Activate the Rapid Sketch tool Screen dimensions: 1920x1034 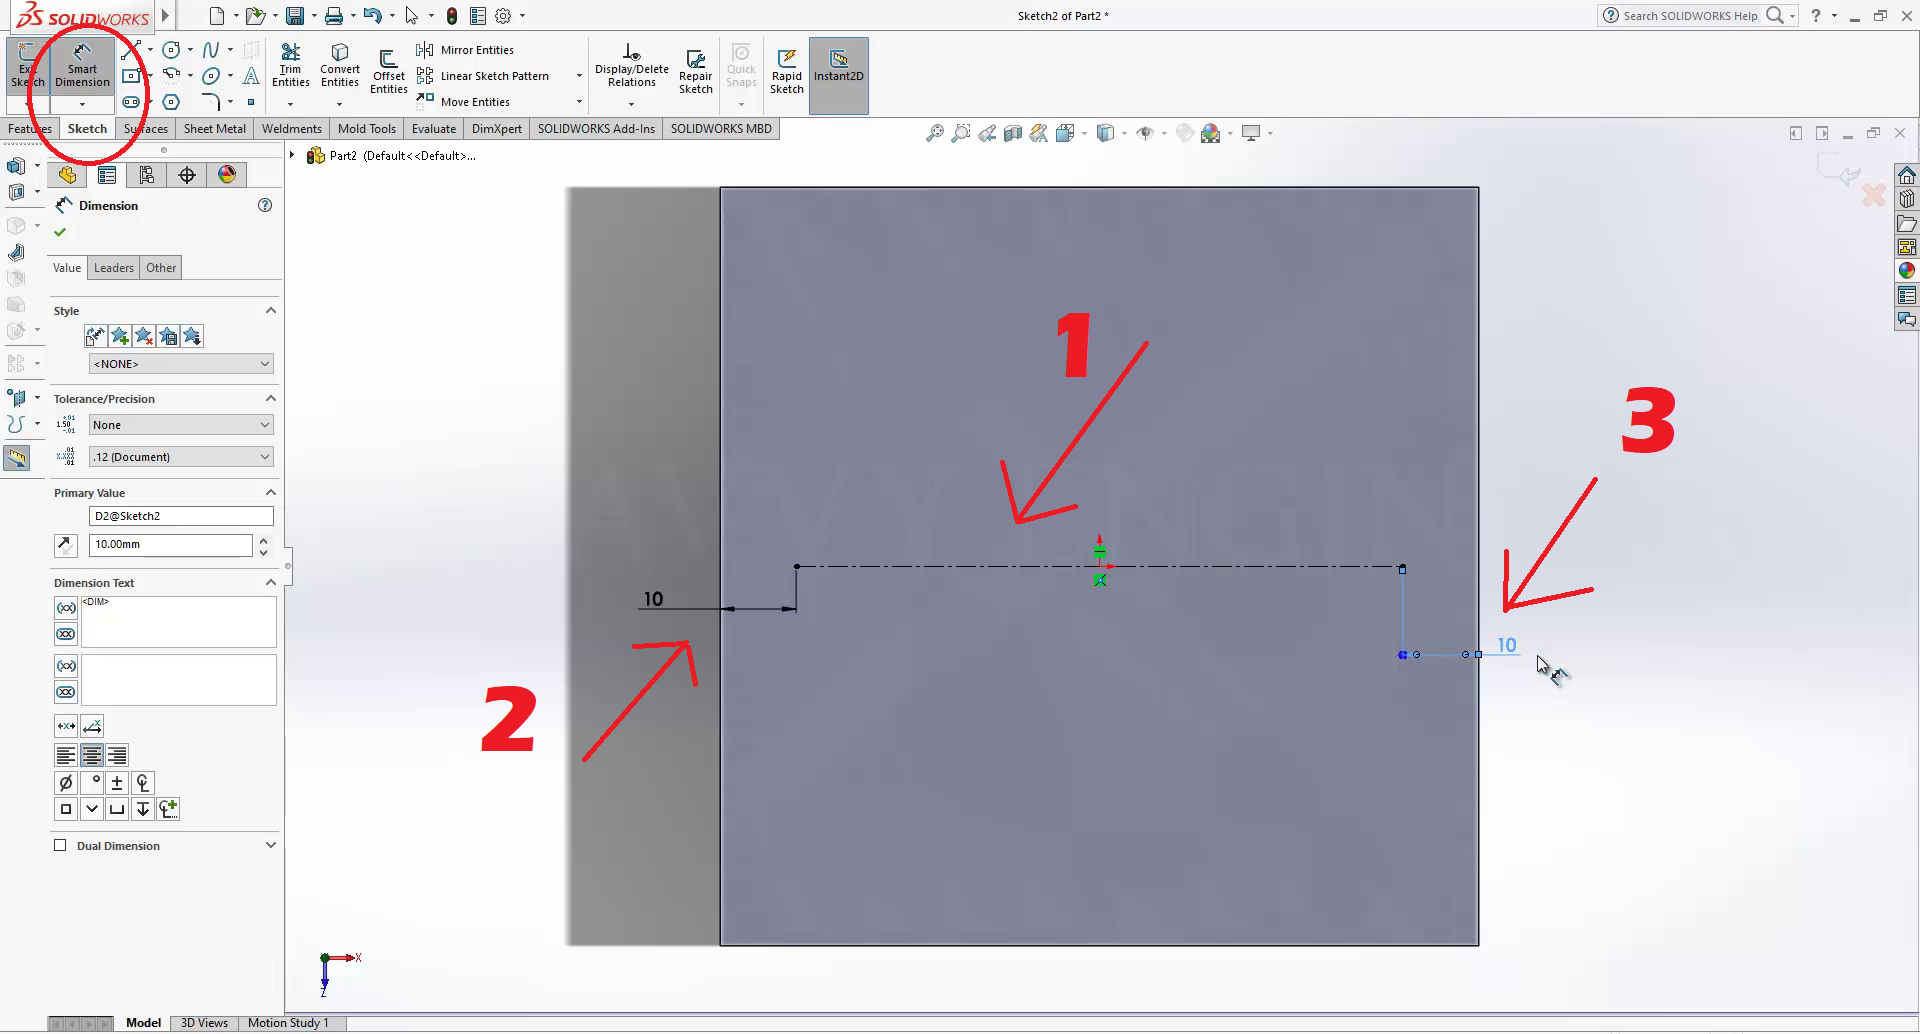(786, 72)
